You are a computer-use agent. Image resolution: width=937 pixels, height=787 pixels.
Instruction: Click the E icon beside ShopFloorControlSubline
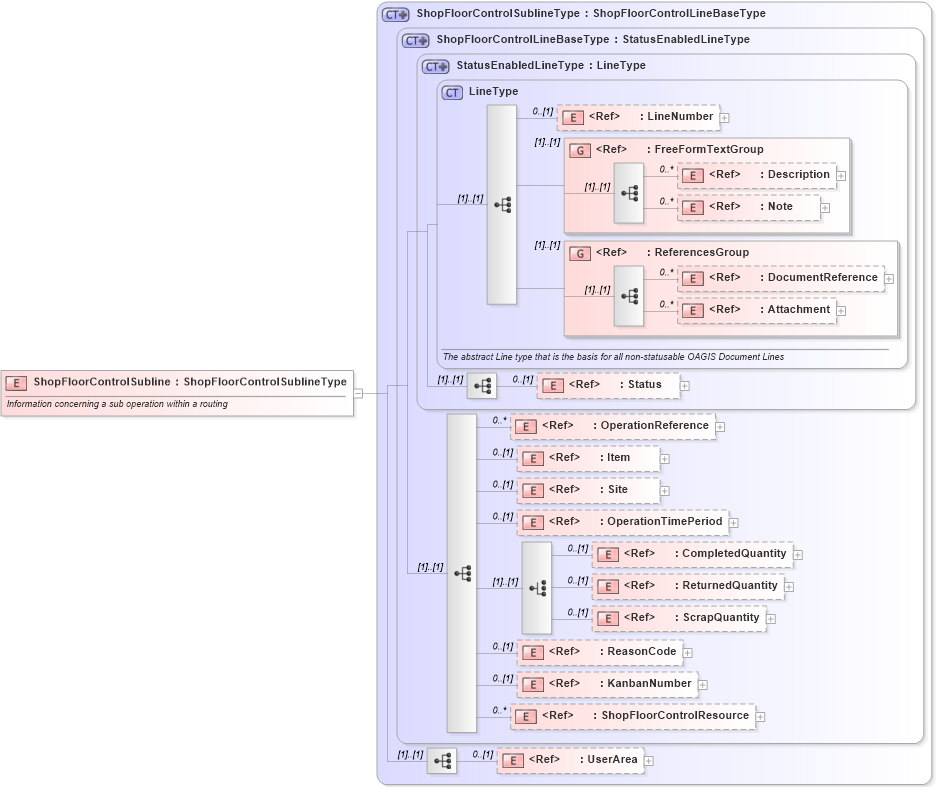pyautogui.click(x=15, y=382)
